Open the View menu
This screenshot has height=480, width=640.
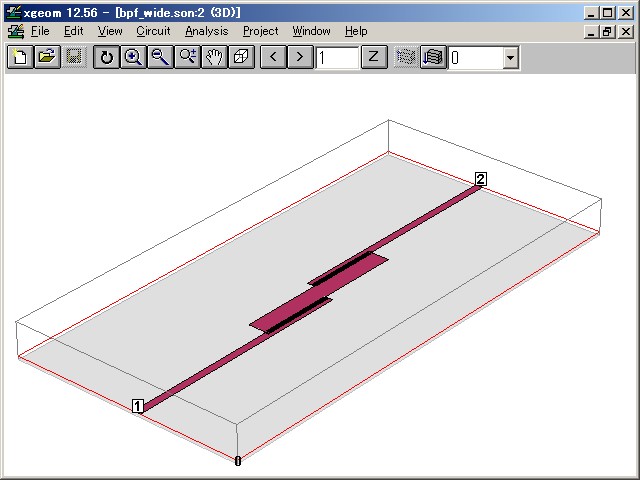110,31
